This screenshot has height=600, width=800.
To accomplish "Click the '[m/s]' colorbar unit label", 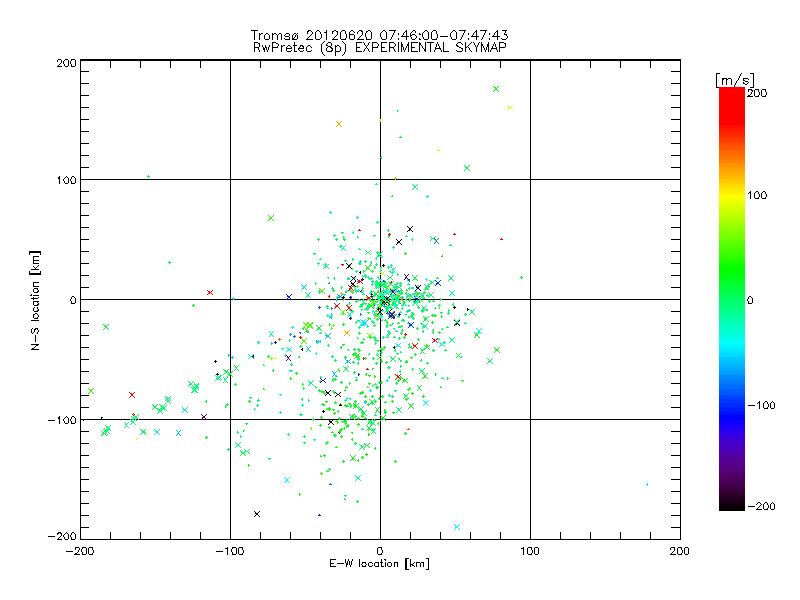I will (x=735, y=80).
